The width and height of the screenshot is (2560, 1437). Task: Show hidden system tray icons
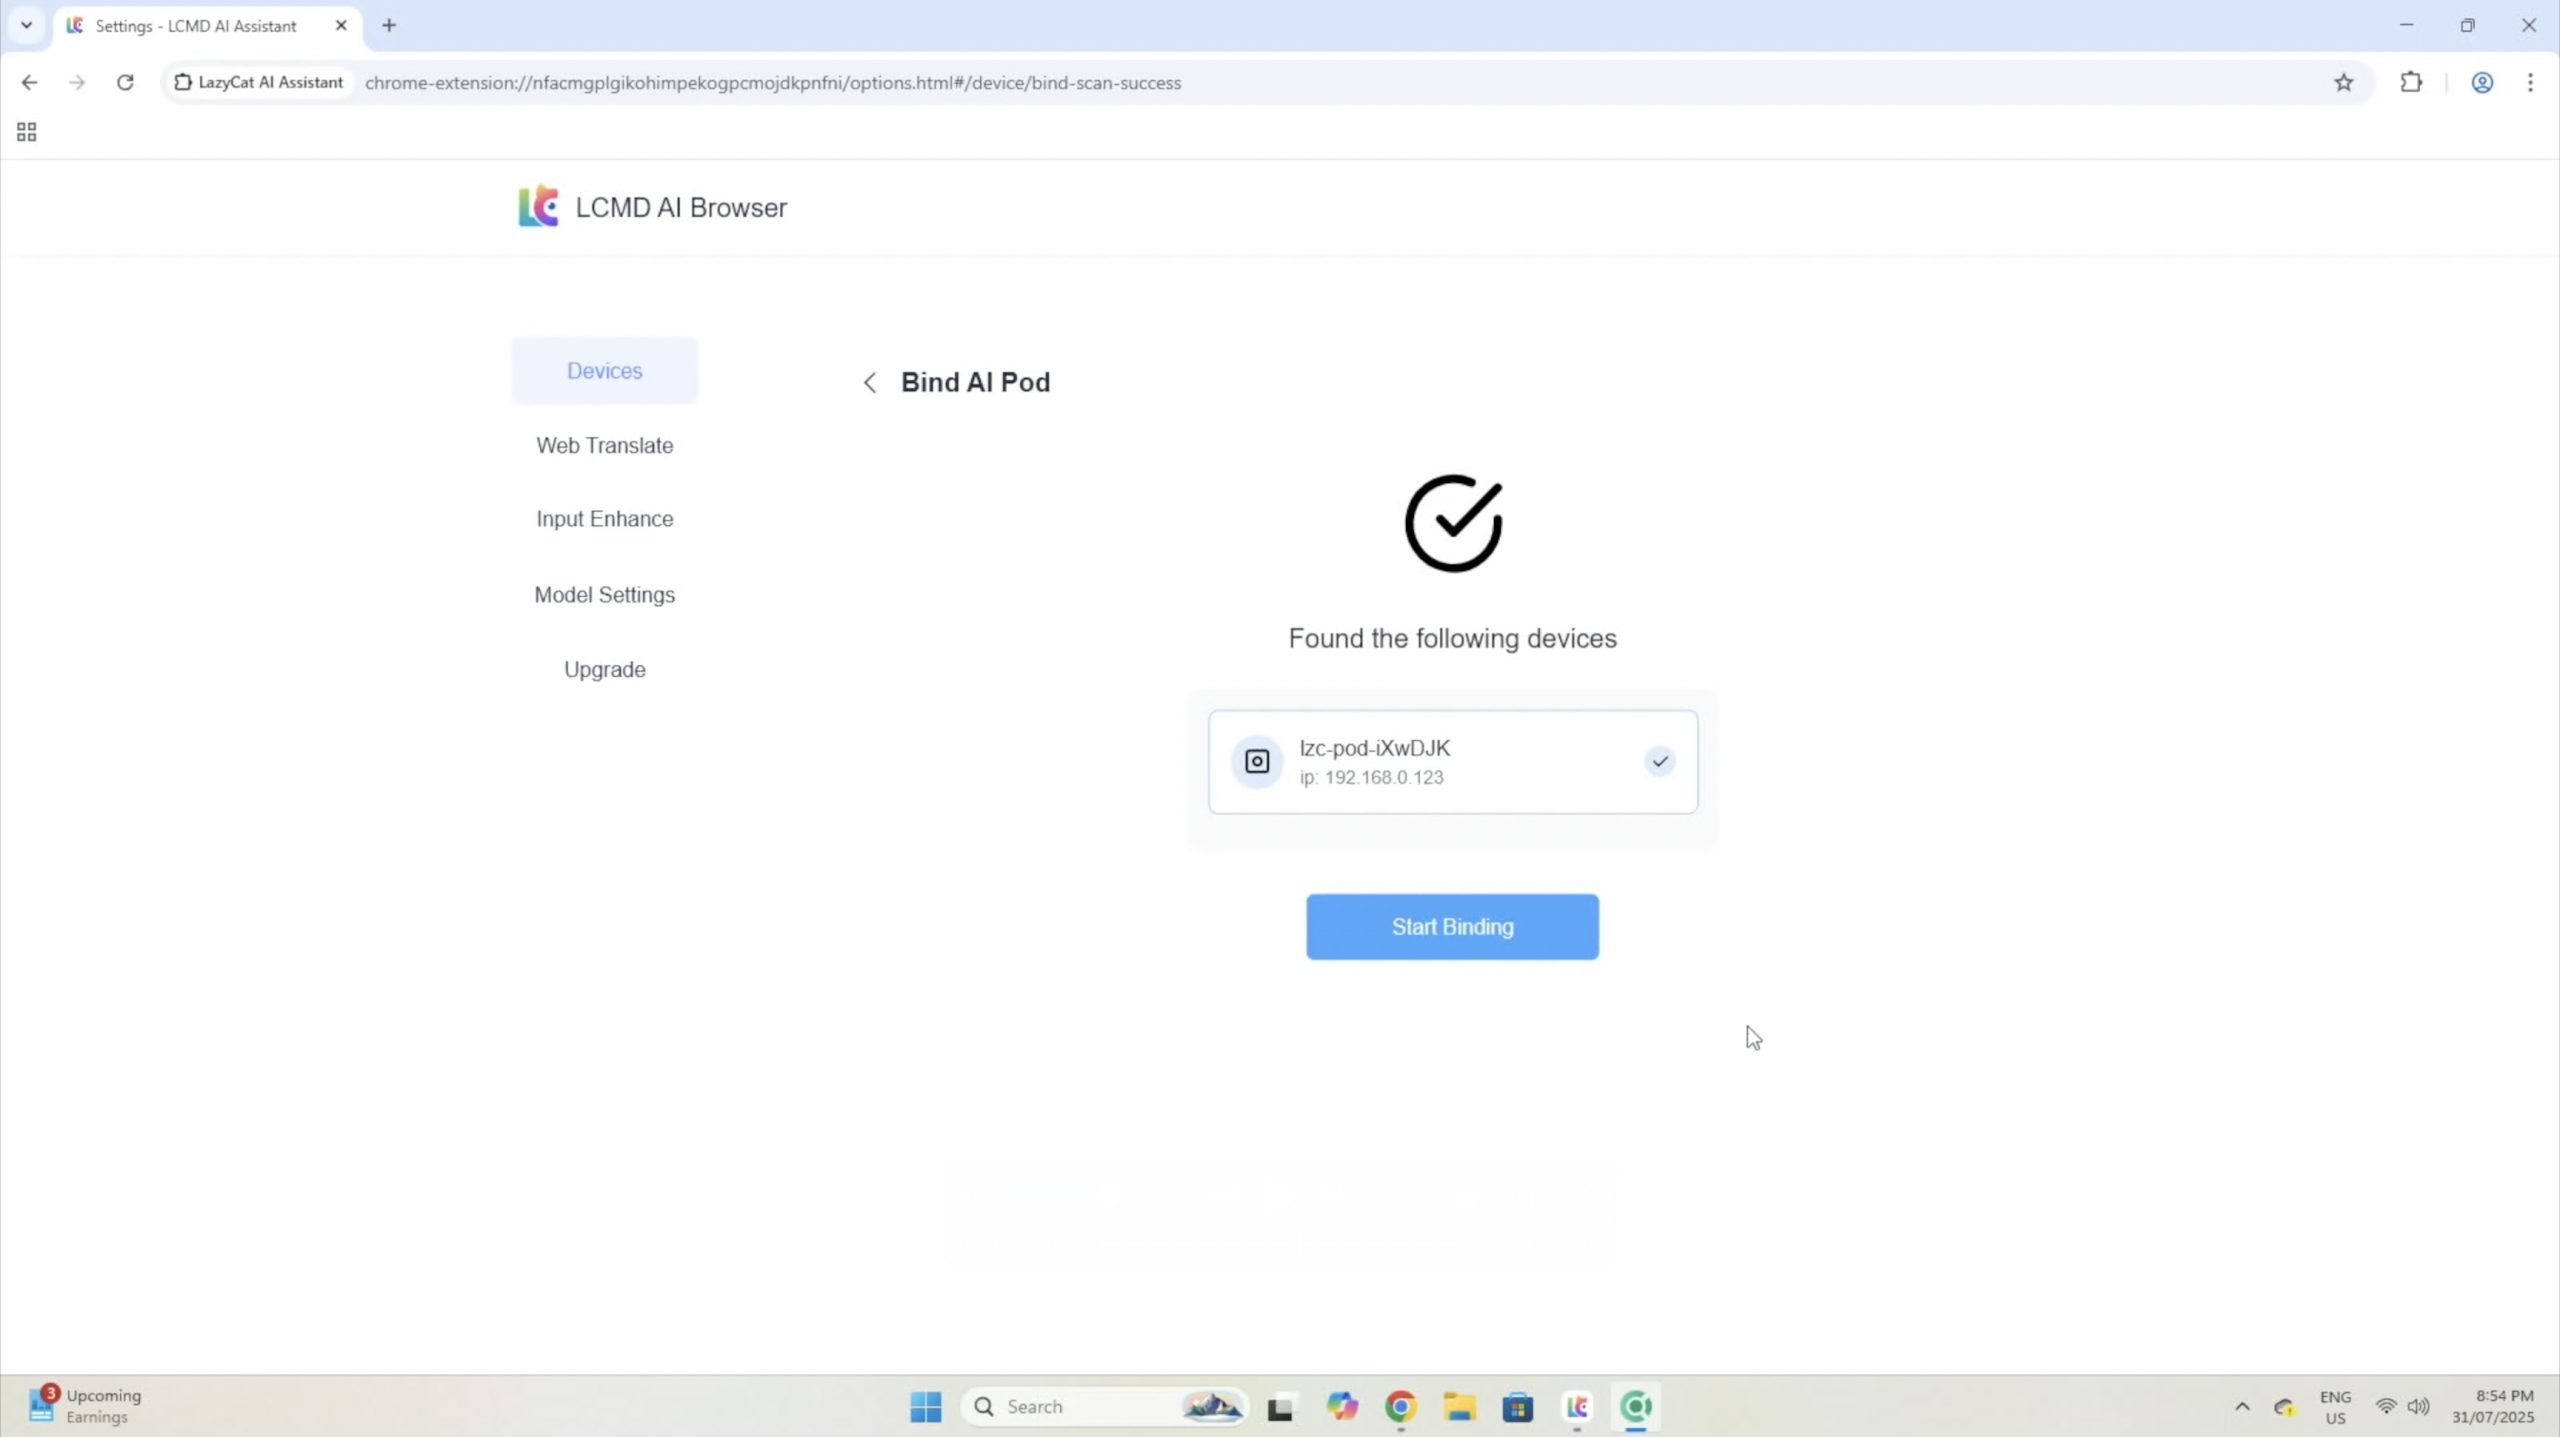2242,1407
